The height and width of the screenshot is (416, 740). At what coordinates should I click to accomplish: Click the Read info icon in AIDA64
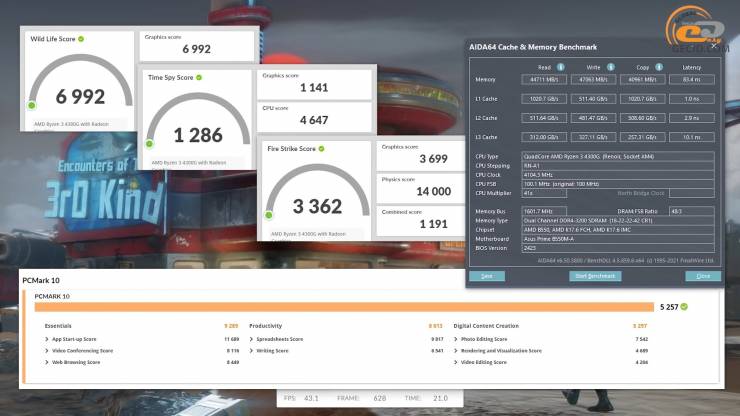[560, 67]
